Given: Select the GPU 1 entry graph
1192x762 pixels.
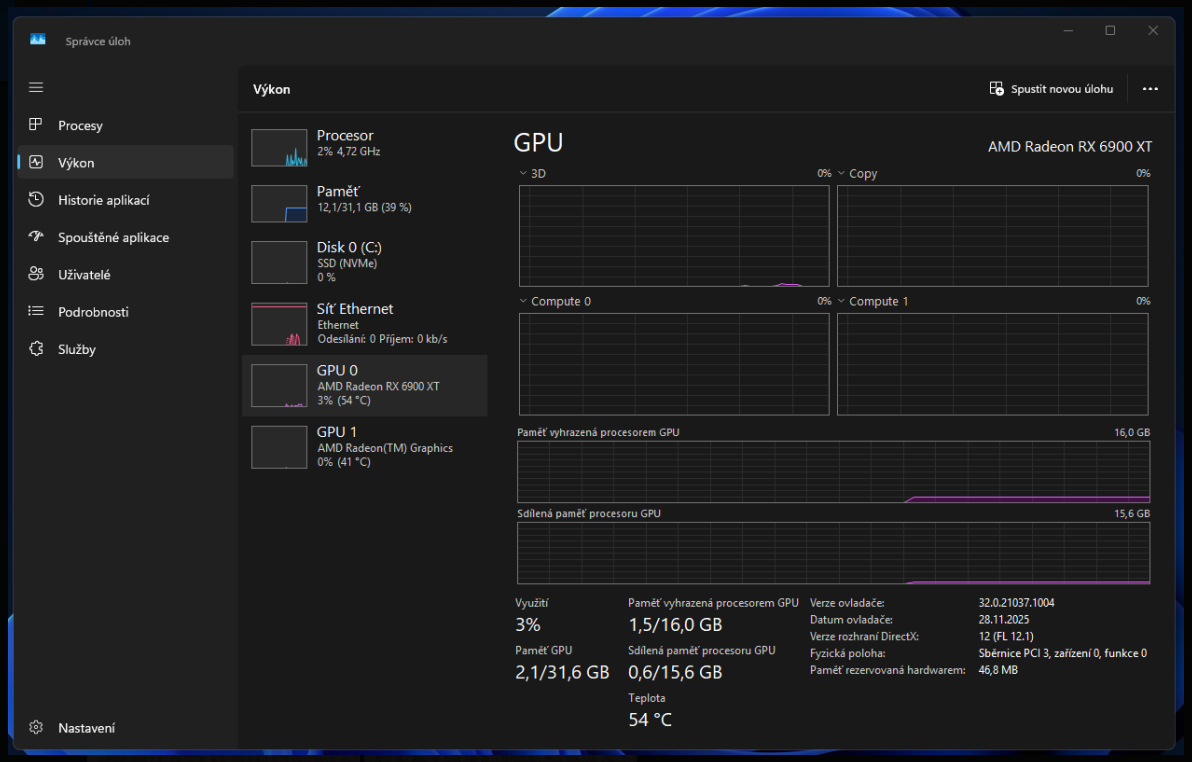Looking at the screenshot, I should [279, 447].
